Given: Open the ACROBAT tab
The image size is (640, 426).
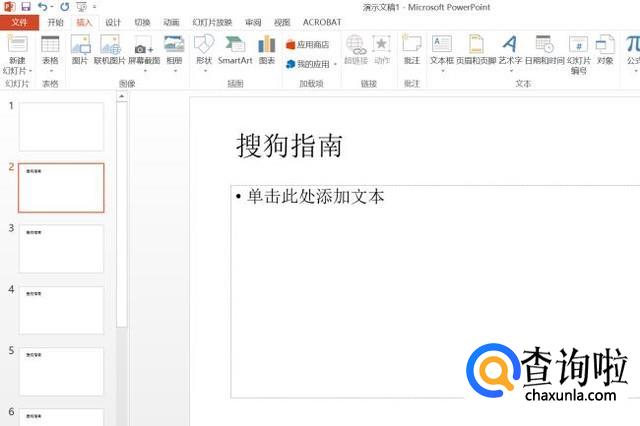Looking at the screenshot, I should 322,22.
